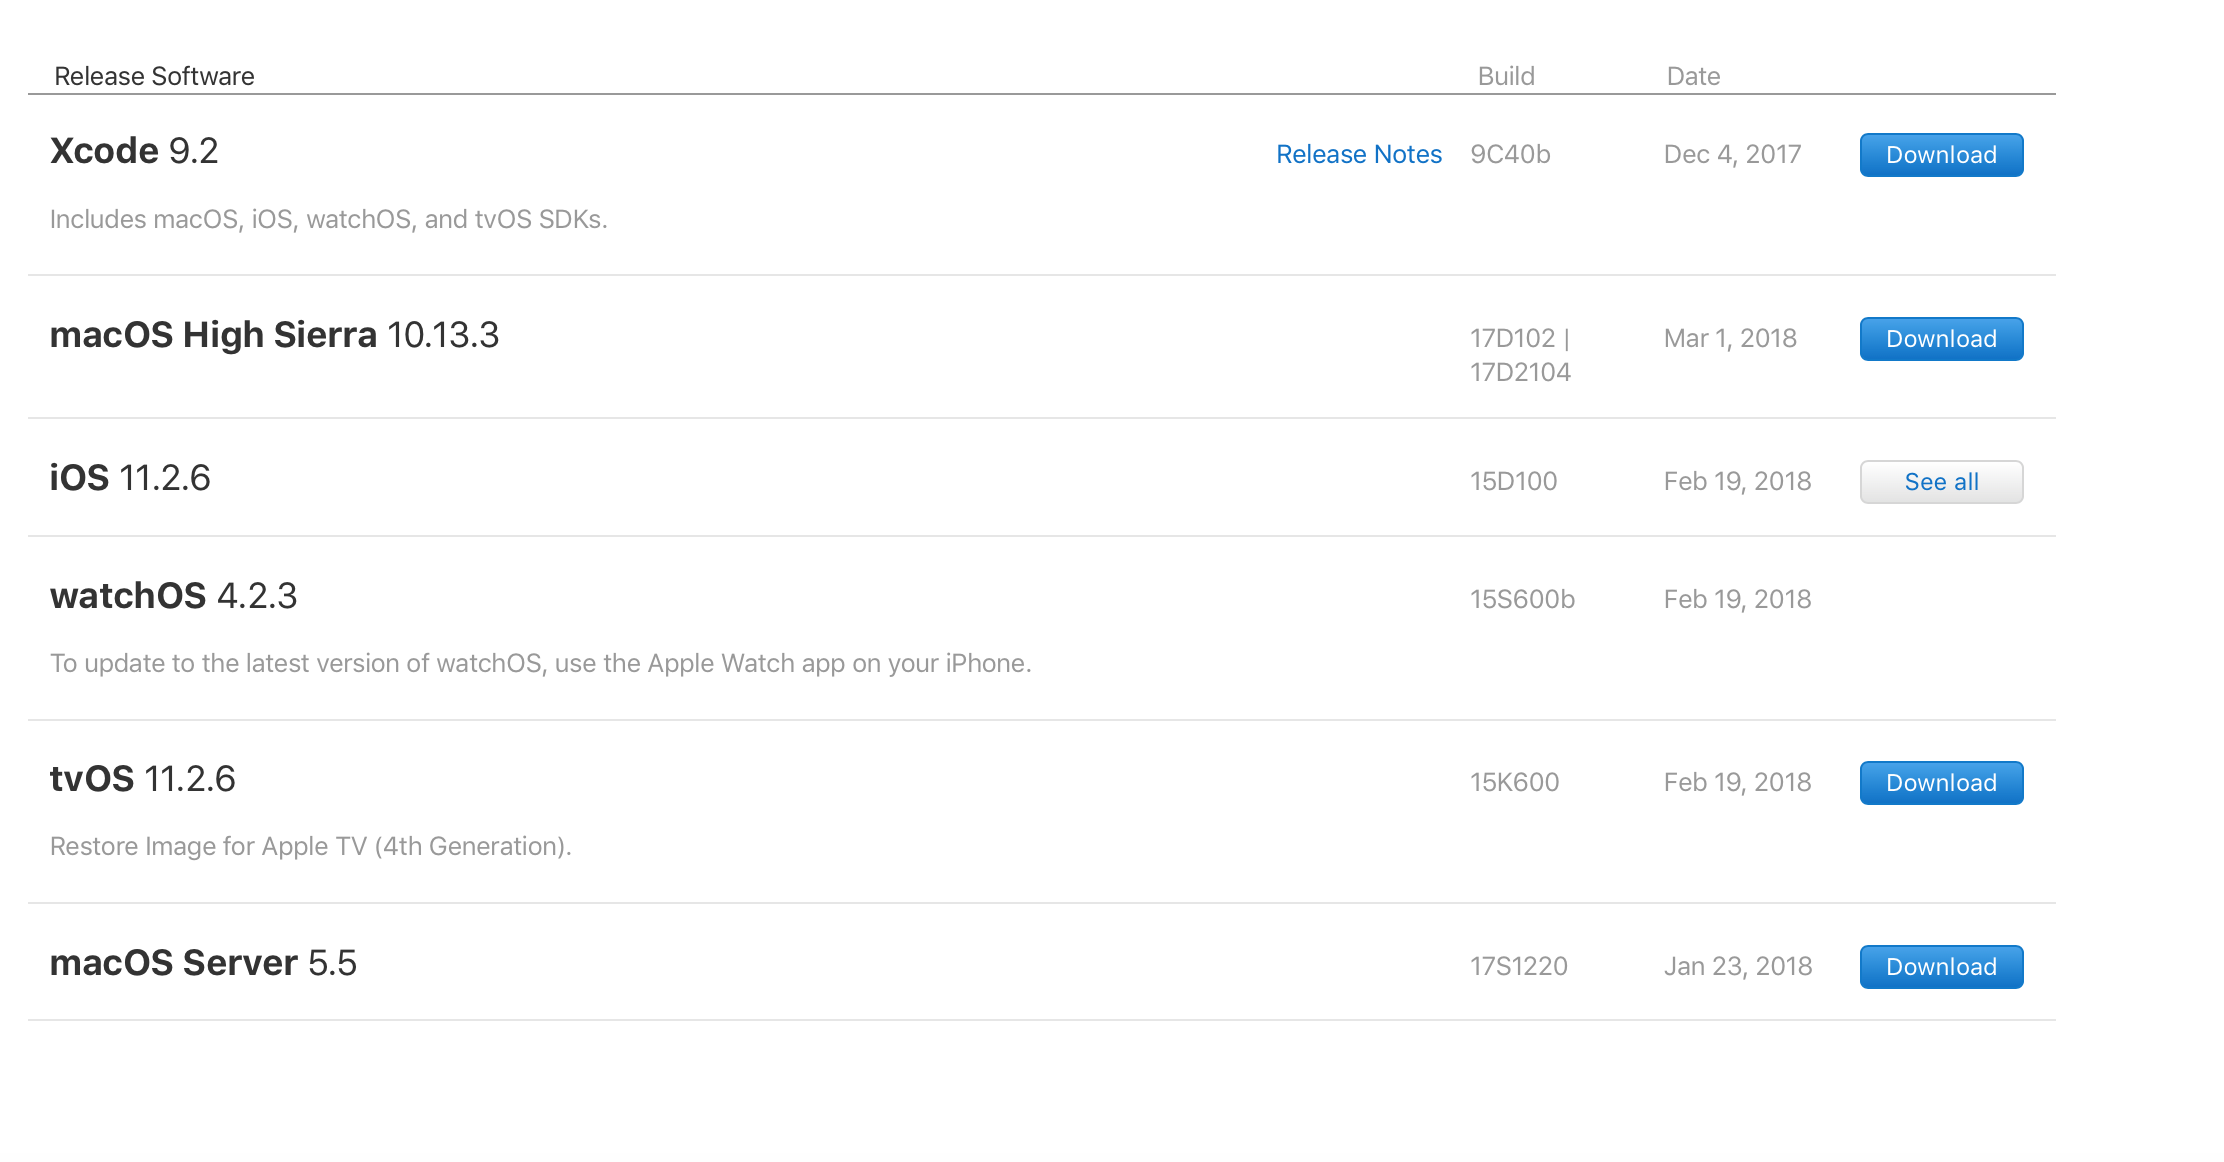Download macOS Server 5.5
The image size is (2224, 1162).
[x=1940, y=967]
